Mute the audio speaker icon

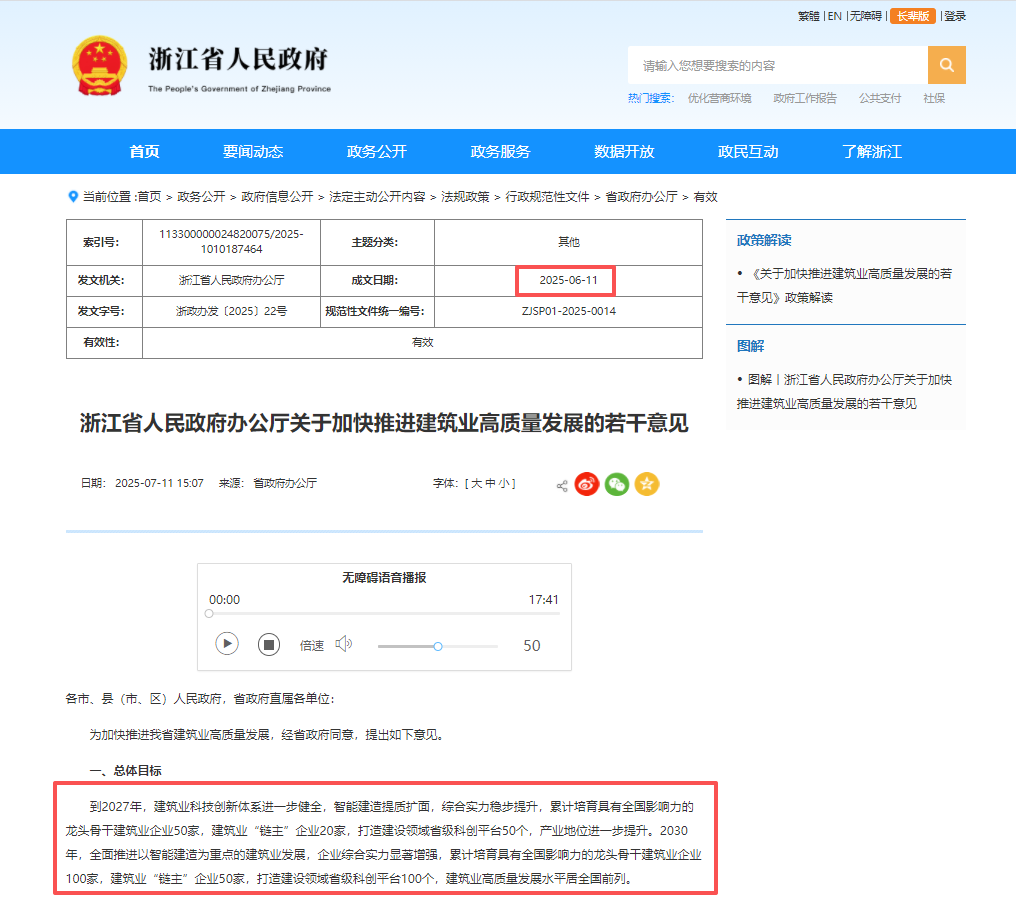344,644
